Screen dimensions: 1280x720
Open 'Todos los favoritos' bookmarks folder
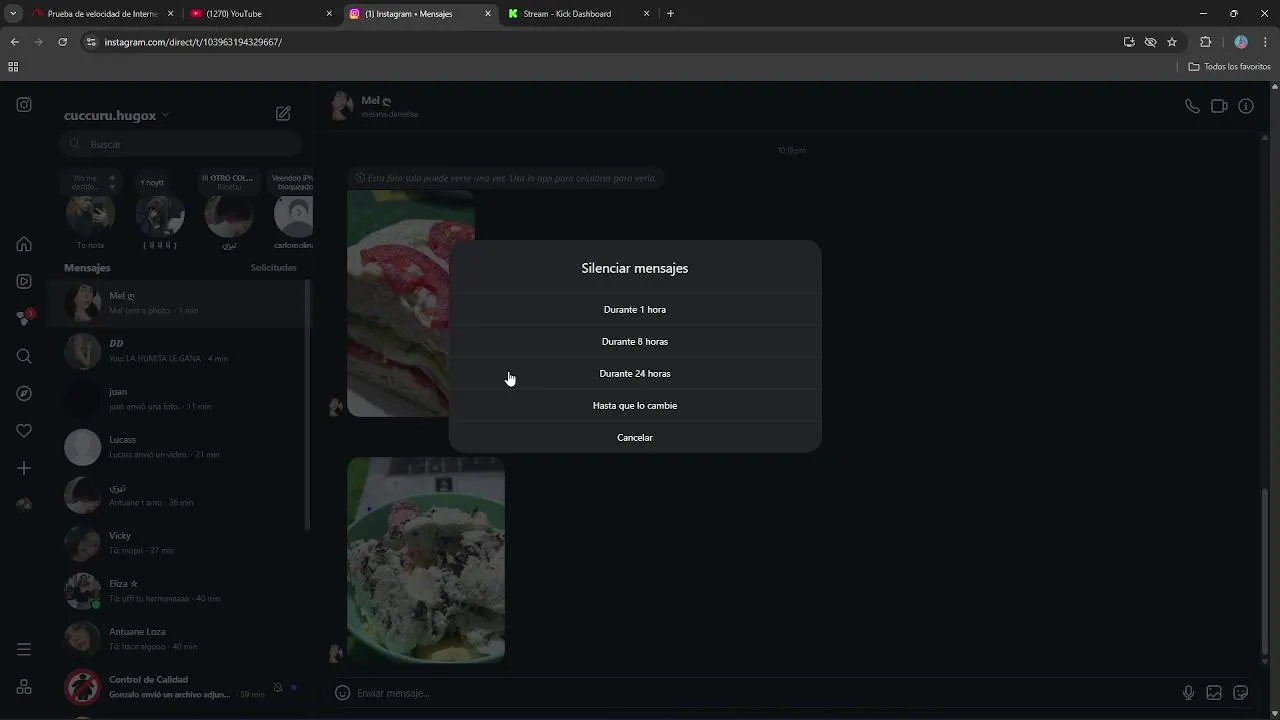point(1229,67)
